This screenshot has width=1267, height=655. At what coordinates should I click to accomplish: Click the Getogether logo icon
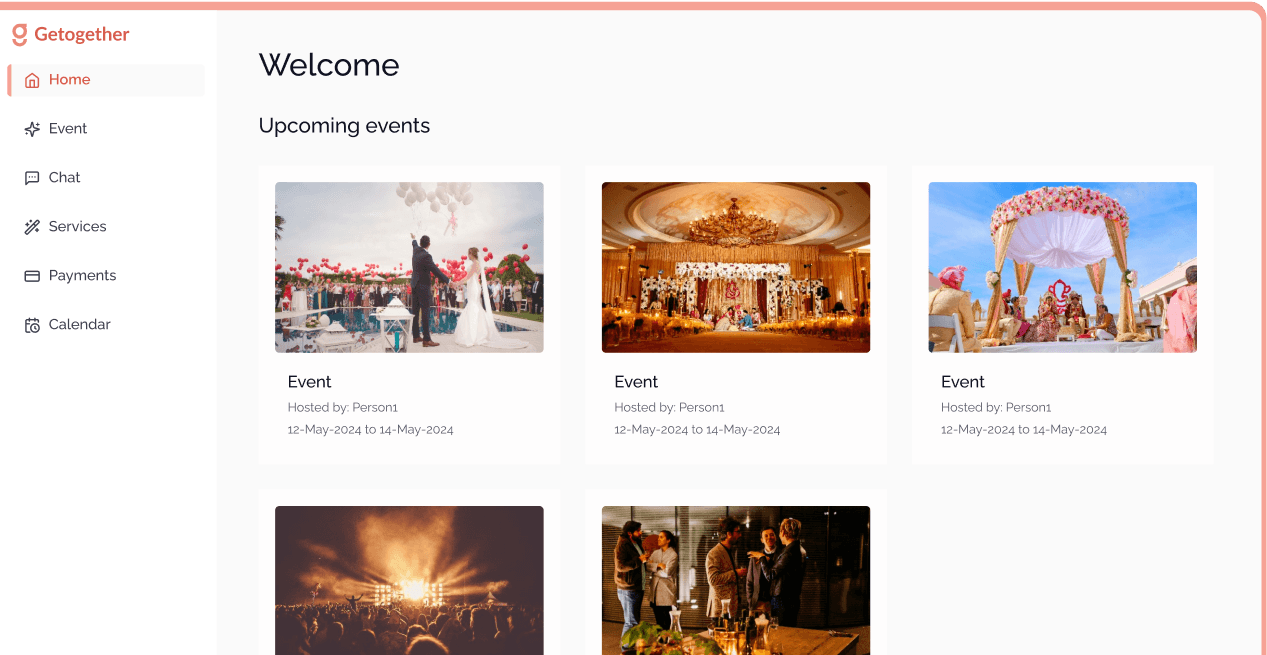pyautogui.click(x=19, y=35)
